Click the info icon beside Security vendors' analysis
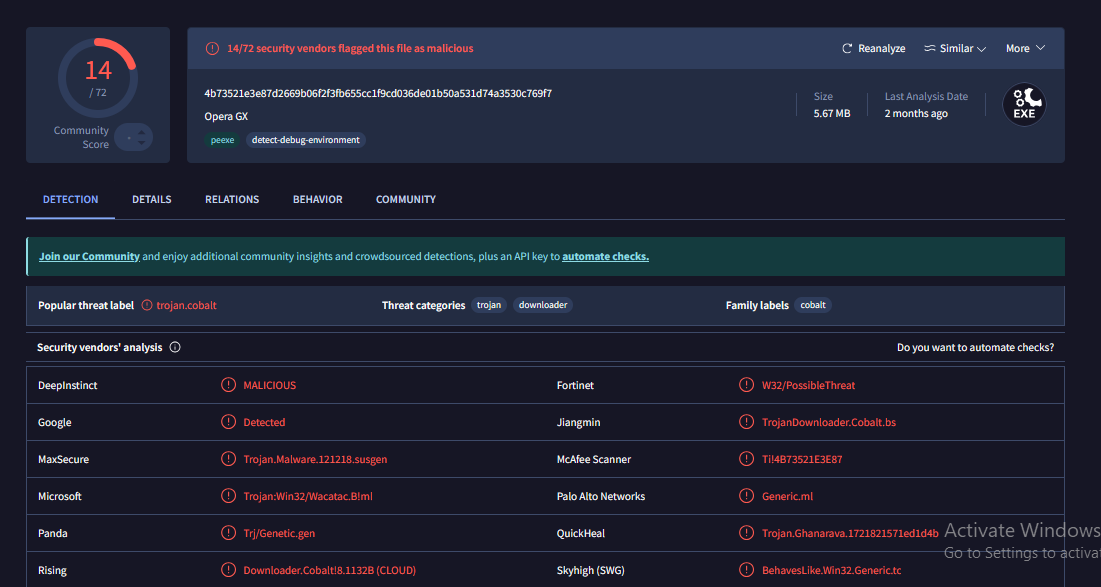Viewport: 1101px width, 587px height. point(175,347)
